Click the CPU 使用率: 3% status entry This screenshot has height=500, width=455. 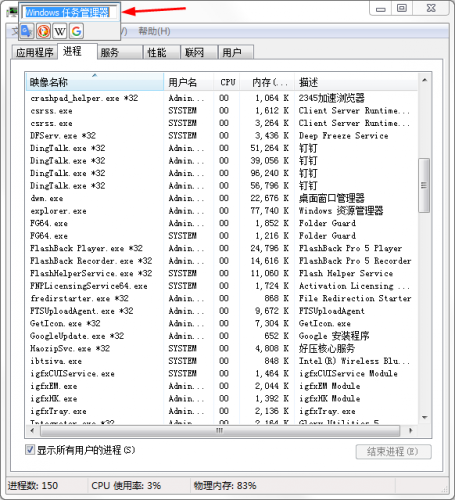[x=126, y=486]
